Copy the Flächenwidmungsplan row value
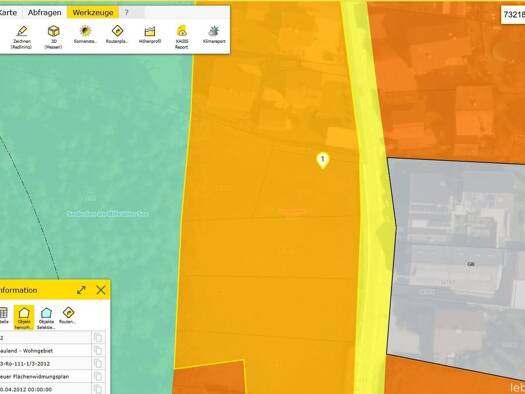525x394 pixels. coord(98,376)
